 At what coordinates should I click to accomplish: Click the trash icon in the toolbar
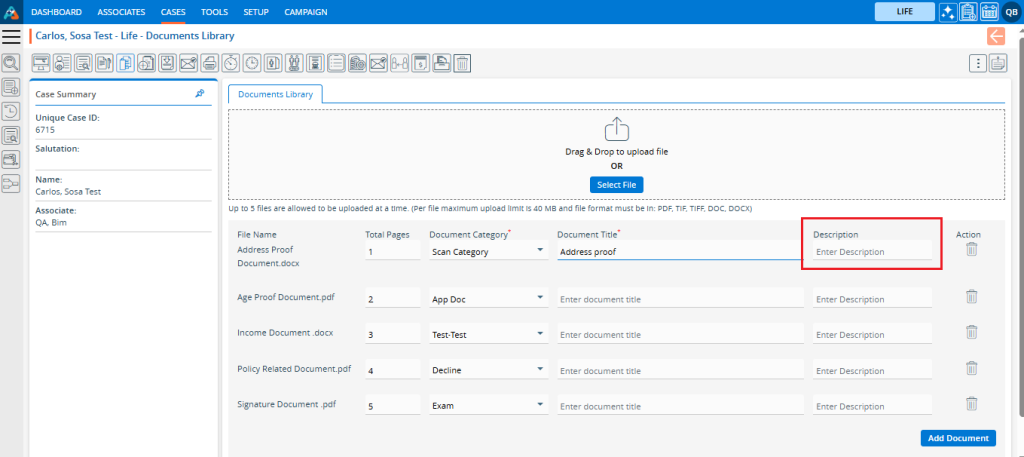462,63
